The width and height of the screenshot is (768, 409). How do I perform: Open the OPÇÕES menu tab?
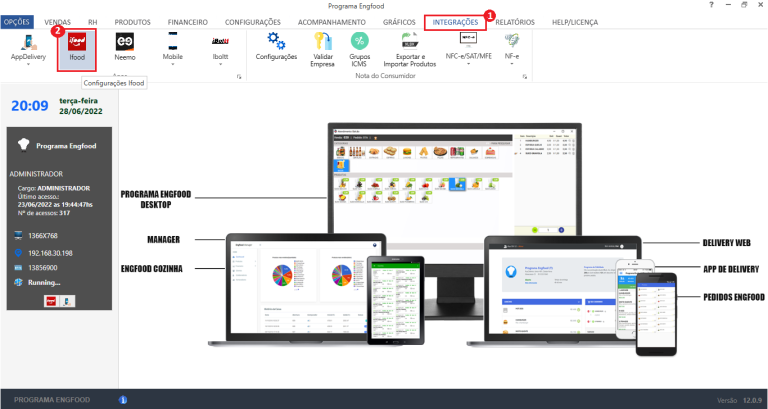tap(17, 22)
